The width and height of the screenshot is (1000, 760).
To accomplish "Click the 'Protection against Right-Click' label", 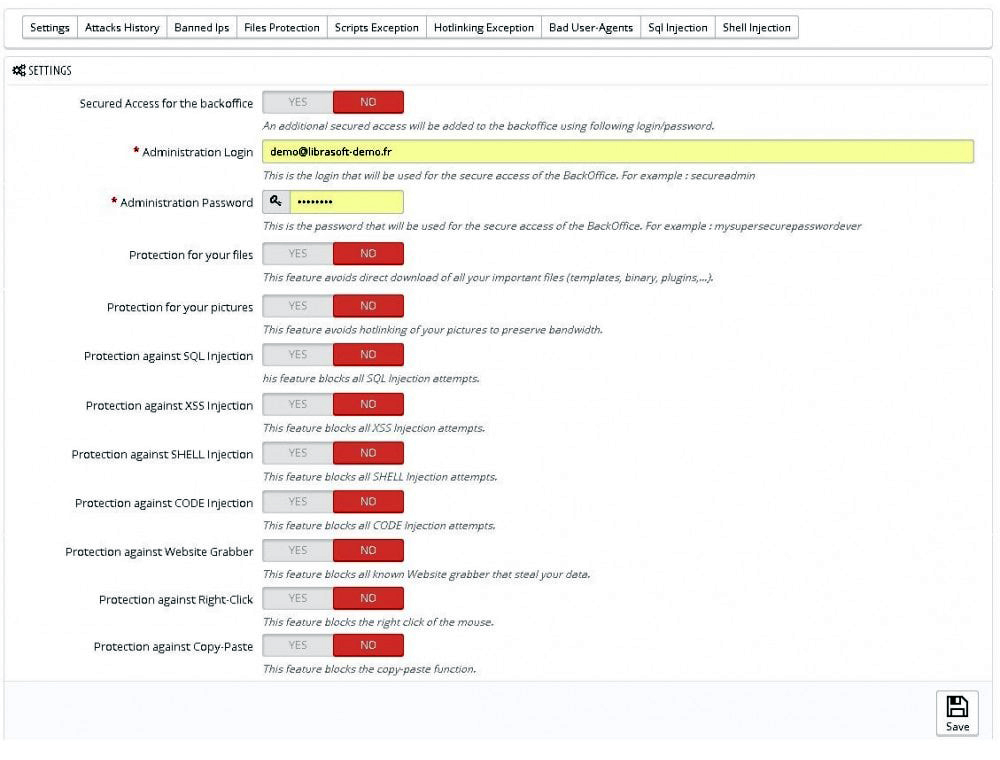I will tap(175, 599).
